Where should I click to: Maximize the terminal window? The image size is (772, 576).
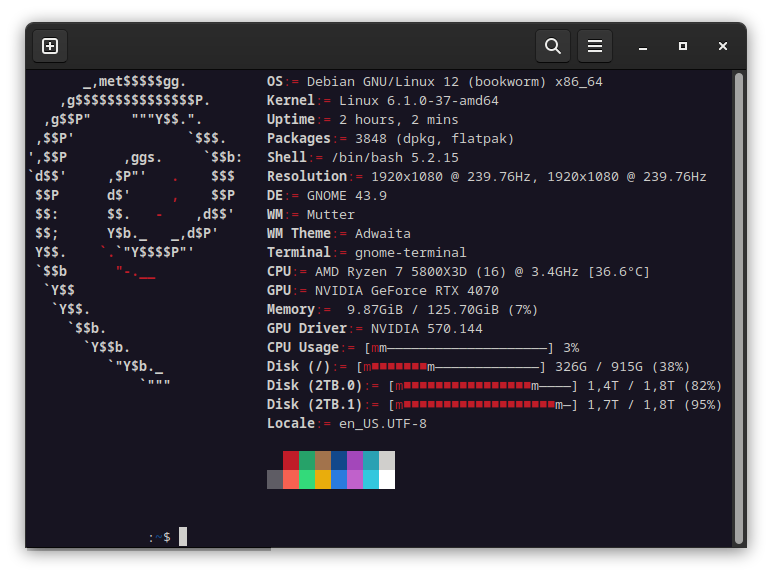683,46
